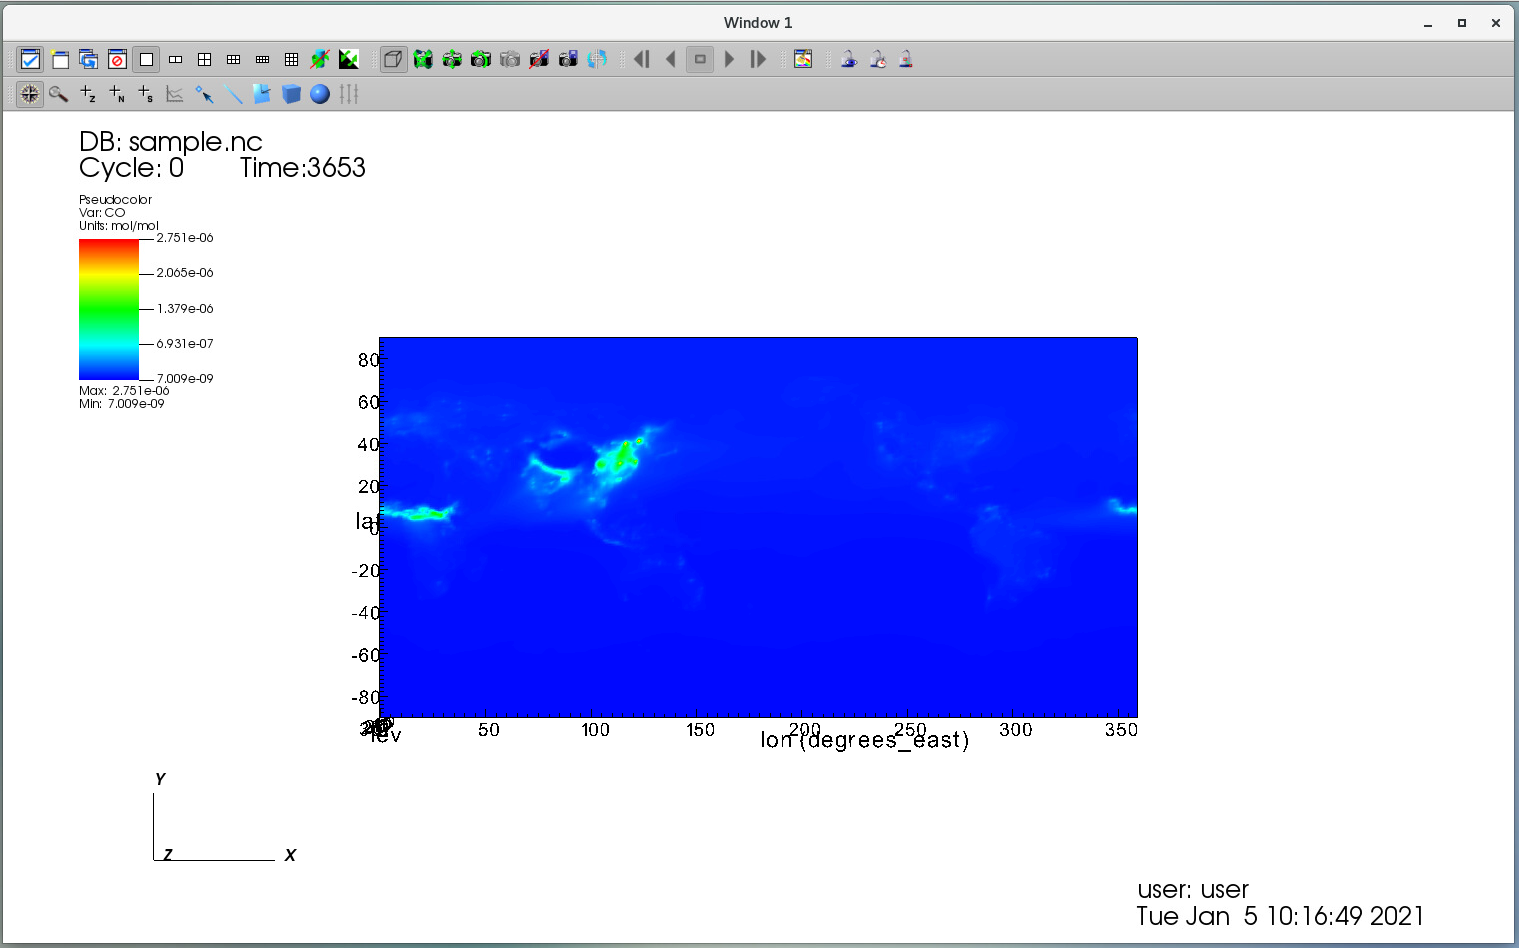Delete the active window

point(117,60)
